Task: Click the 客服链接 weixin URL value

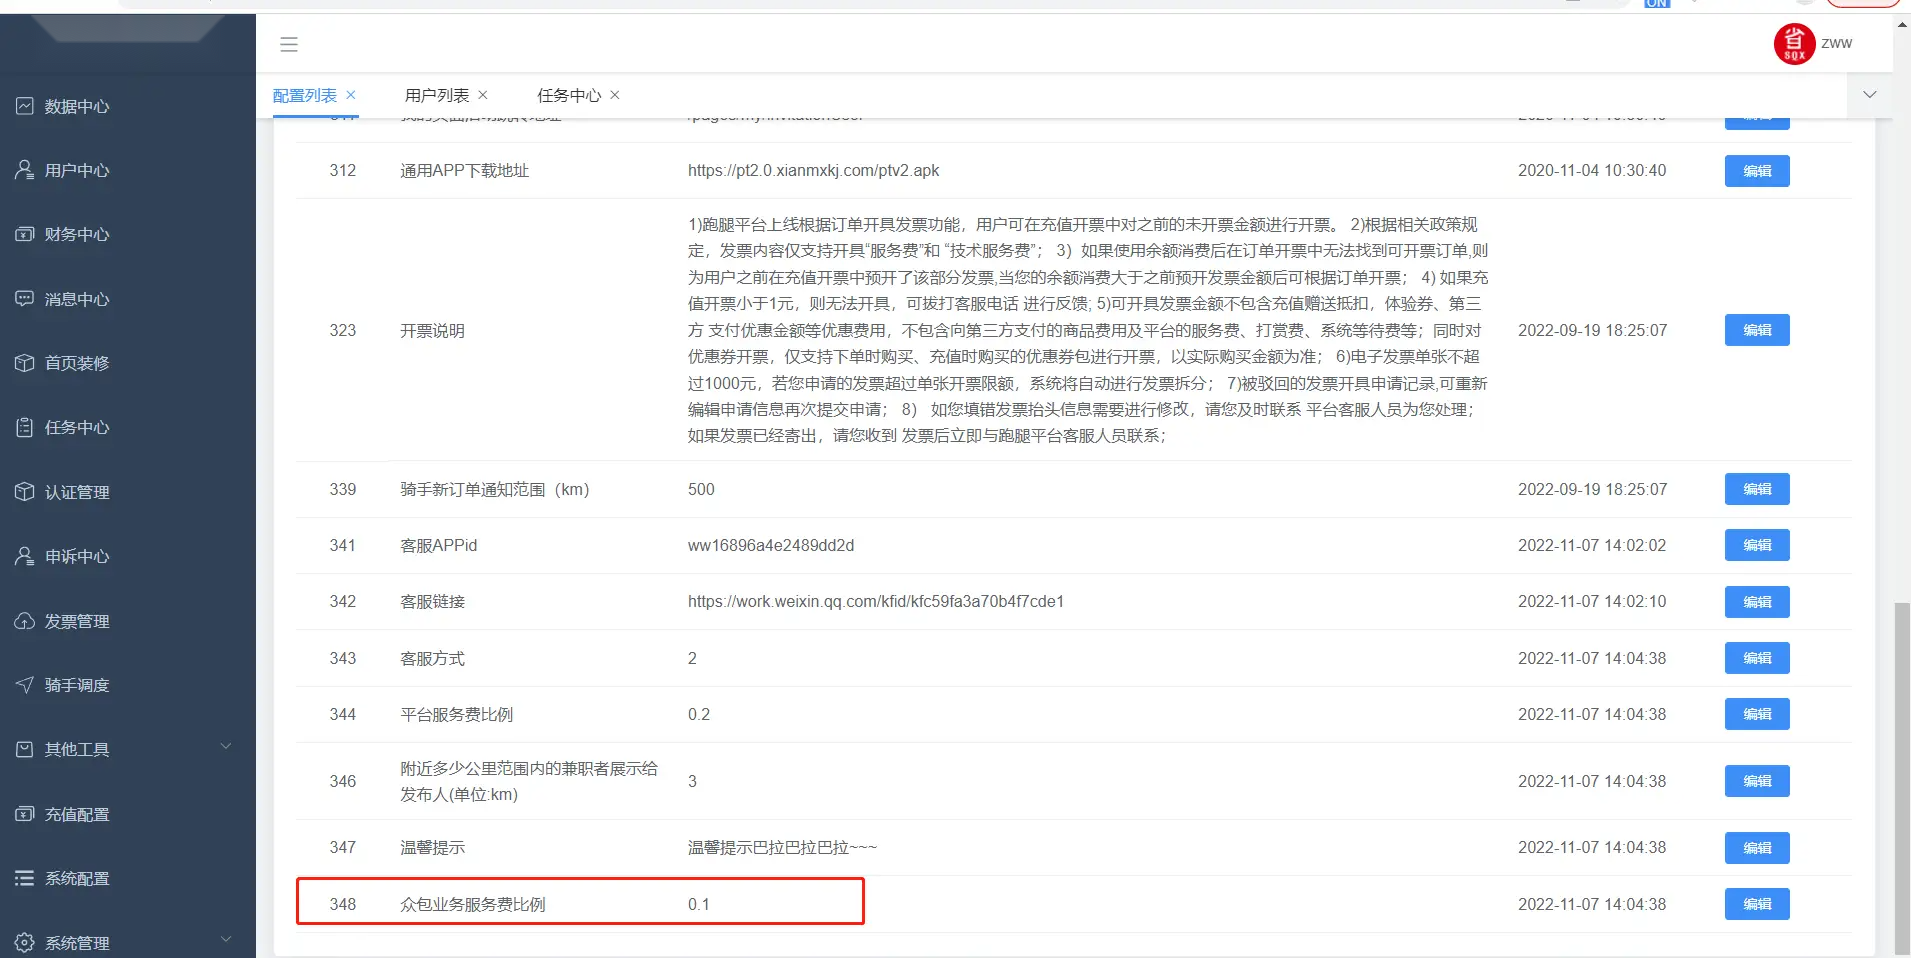Action: click(x=875, y=601)
